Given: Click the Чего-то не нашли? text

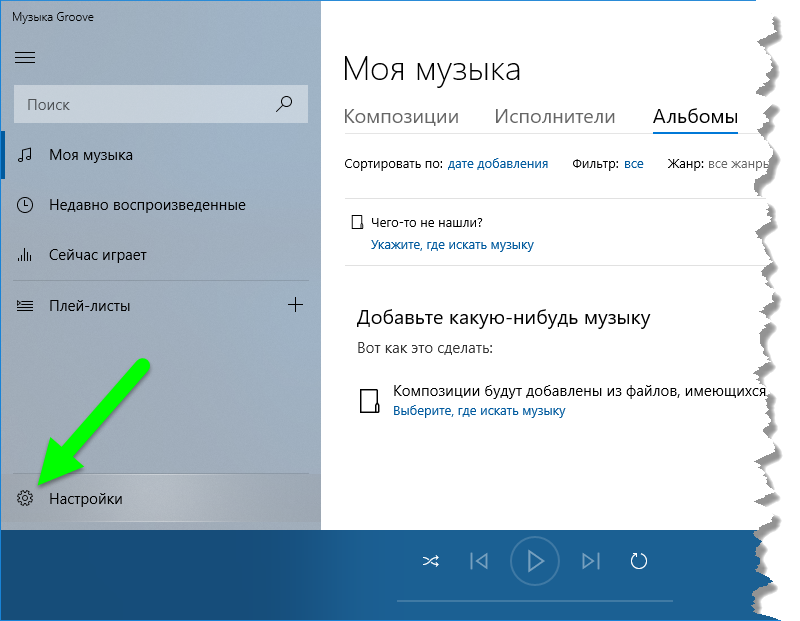Looking at the screenshot, I should pyautogui.click(x=427, y=222).
